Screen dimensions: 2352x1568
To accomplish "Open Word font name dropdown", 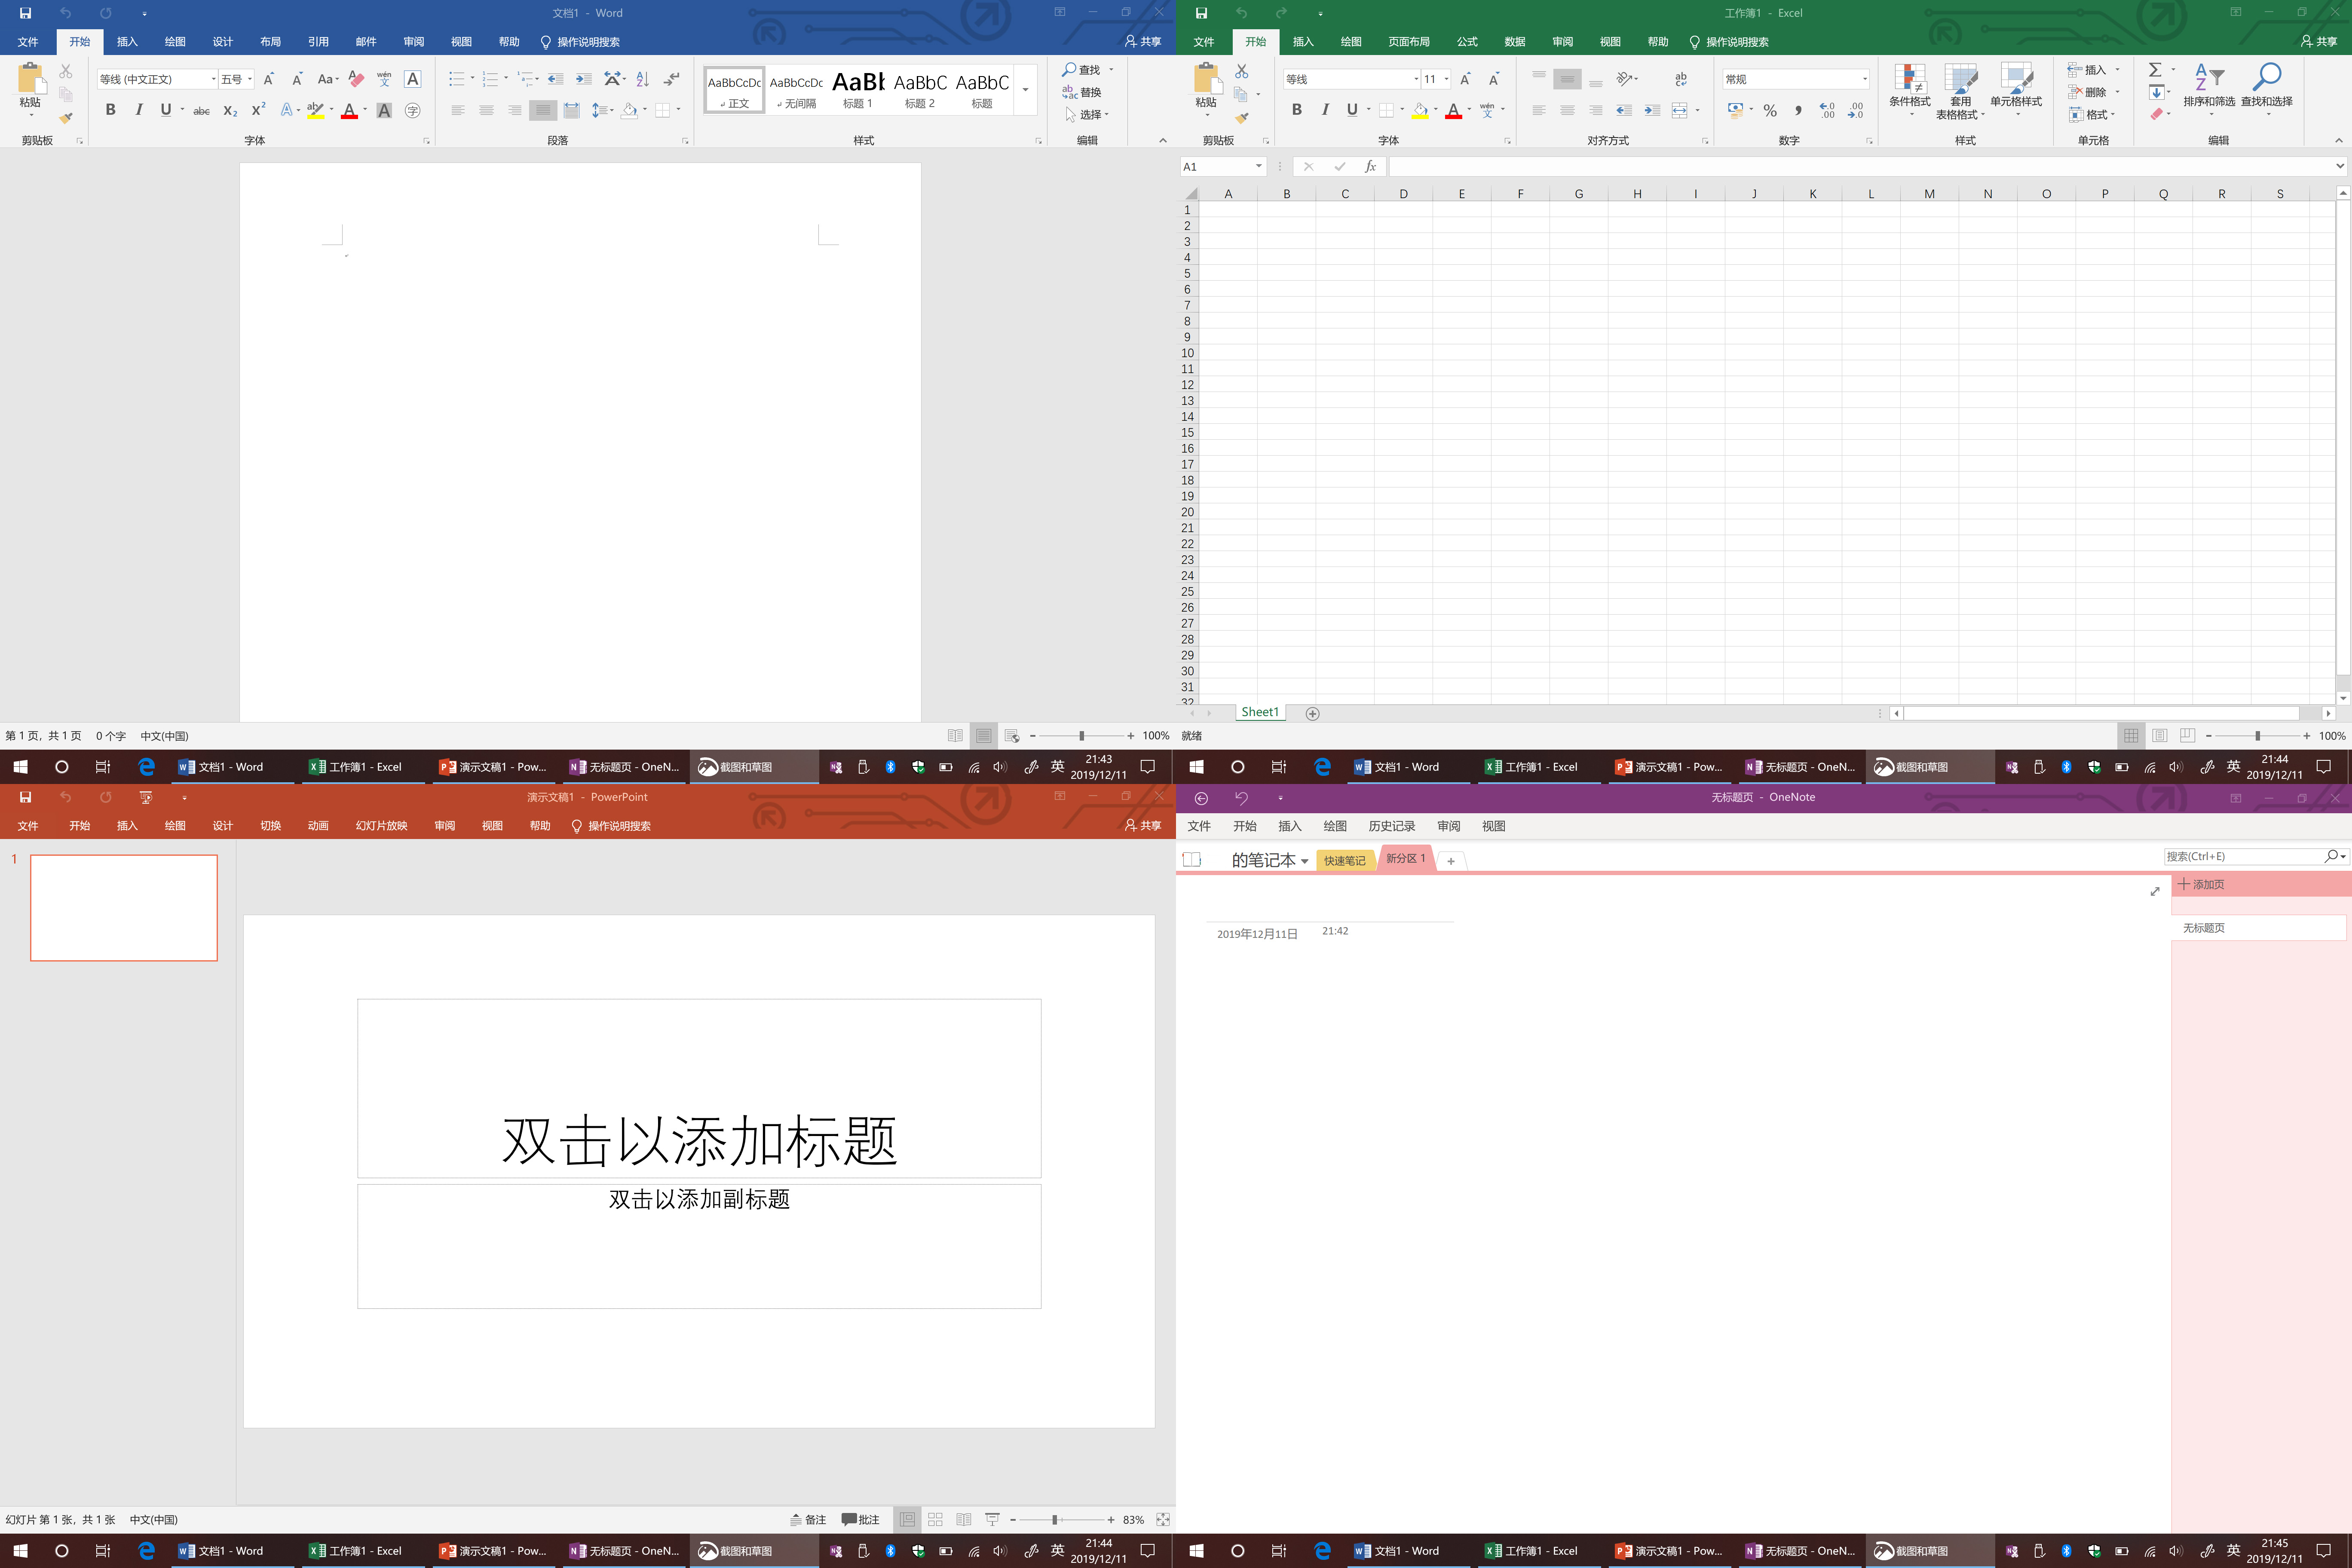I will pos(213,79).
